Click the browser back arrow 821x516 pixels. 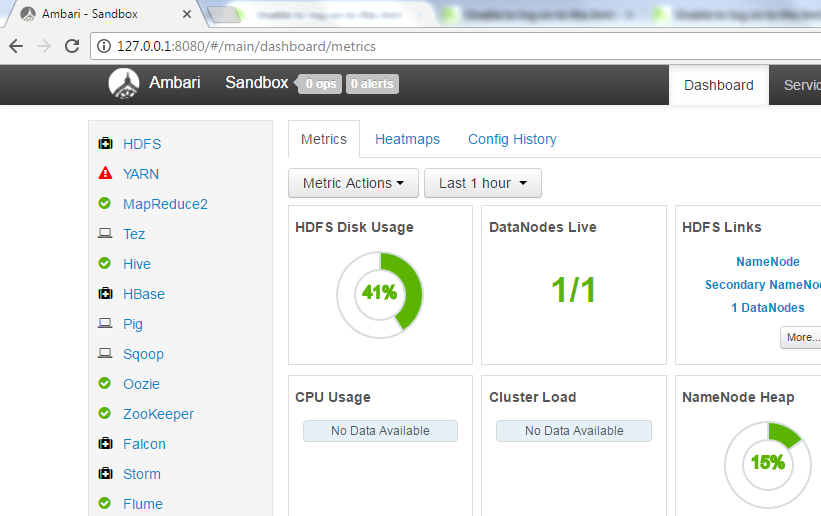[16, 46]
